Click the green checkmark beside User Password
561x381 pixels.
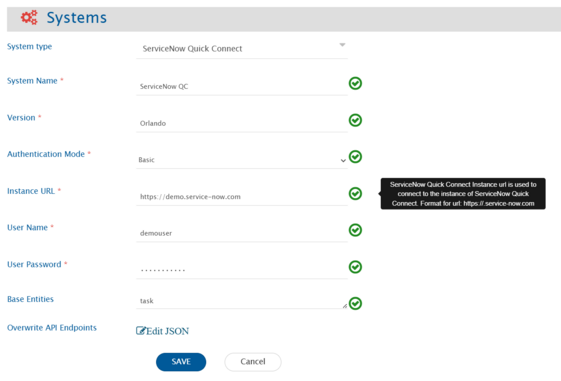[355, 267]
